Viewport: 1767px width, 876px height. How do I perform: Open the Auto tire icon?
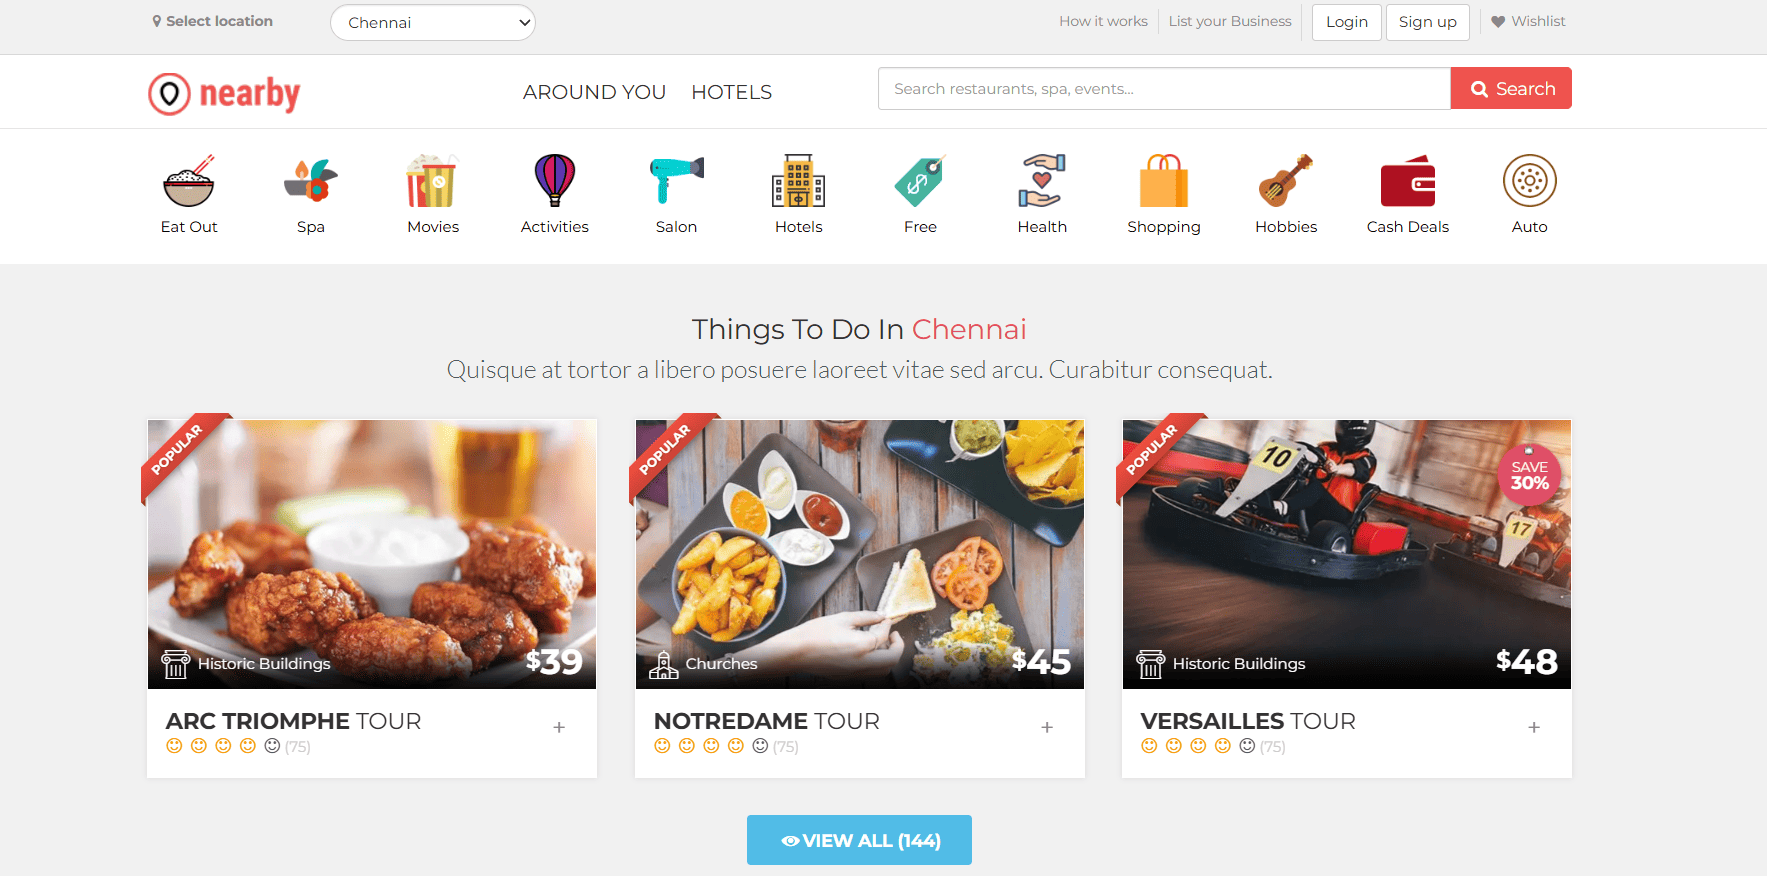coord(1530,181)
